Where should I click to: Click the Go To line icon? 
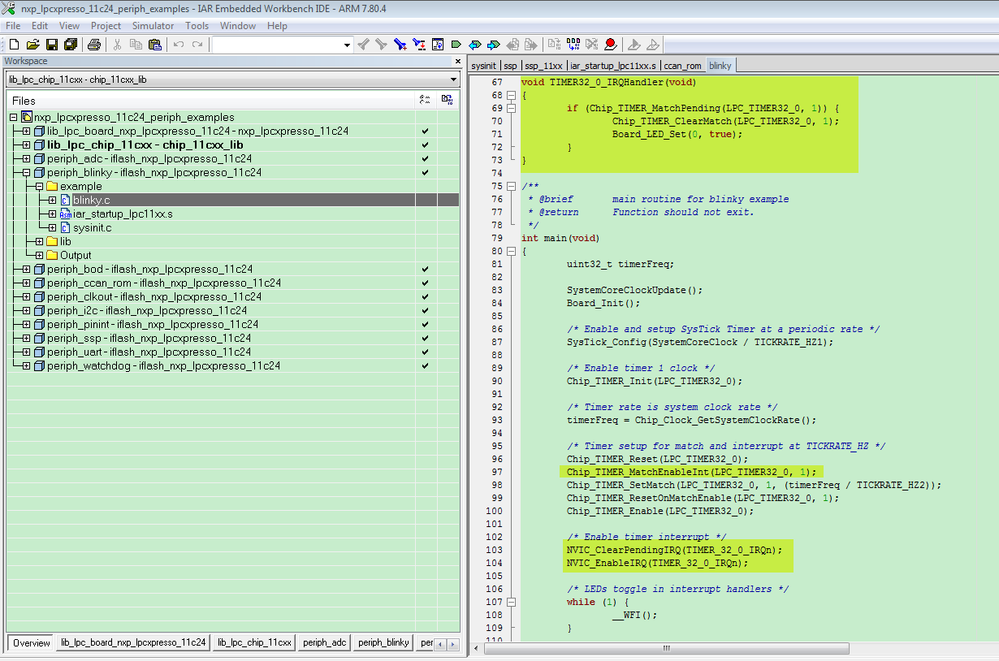pyautogui.click(x=438, y=45)
